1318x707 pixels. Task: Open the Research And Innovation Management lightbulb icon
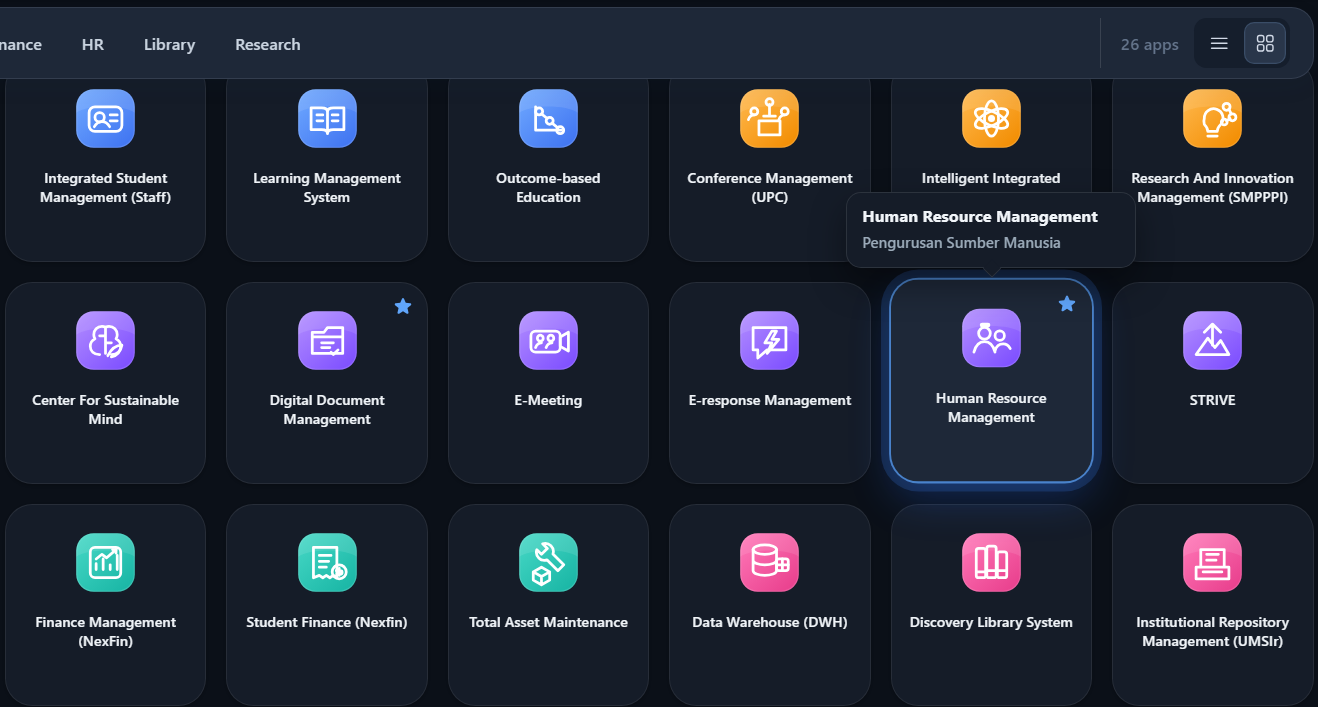pyautogui.click(x=1212, y=118)
